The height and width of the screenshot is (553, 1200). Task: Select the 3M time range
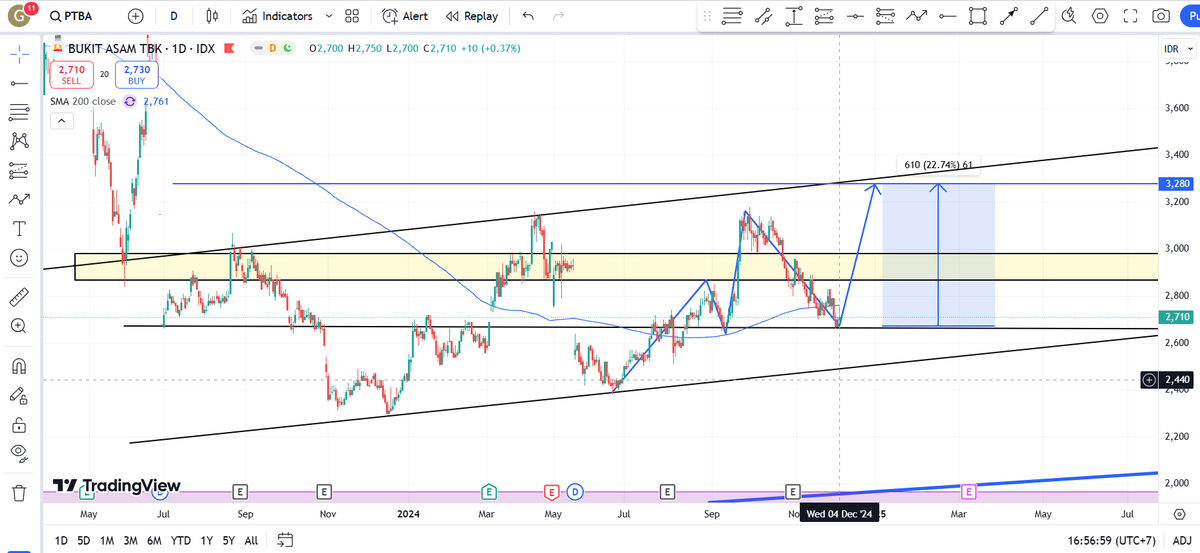[x=130, y=540]
